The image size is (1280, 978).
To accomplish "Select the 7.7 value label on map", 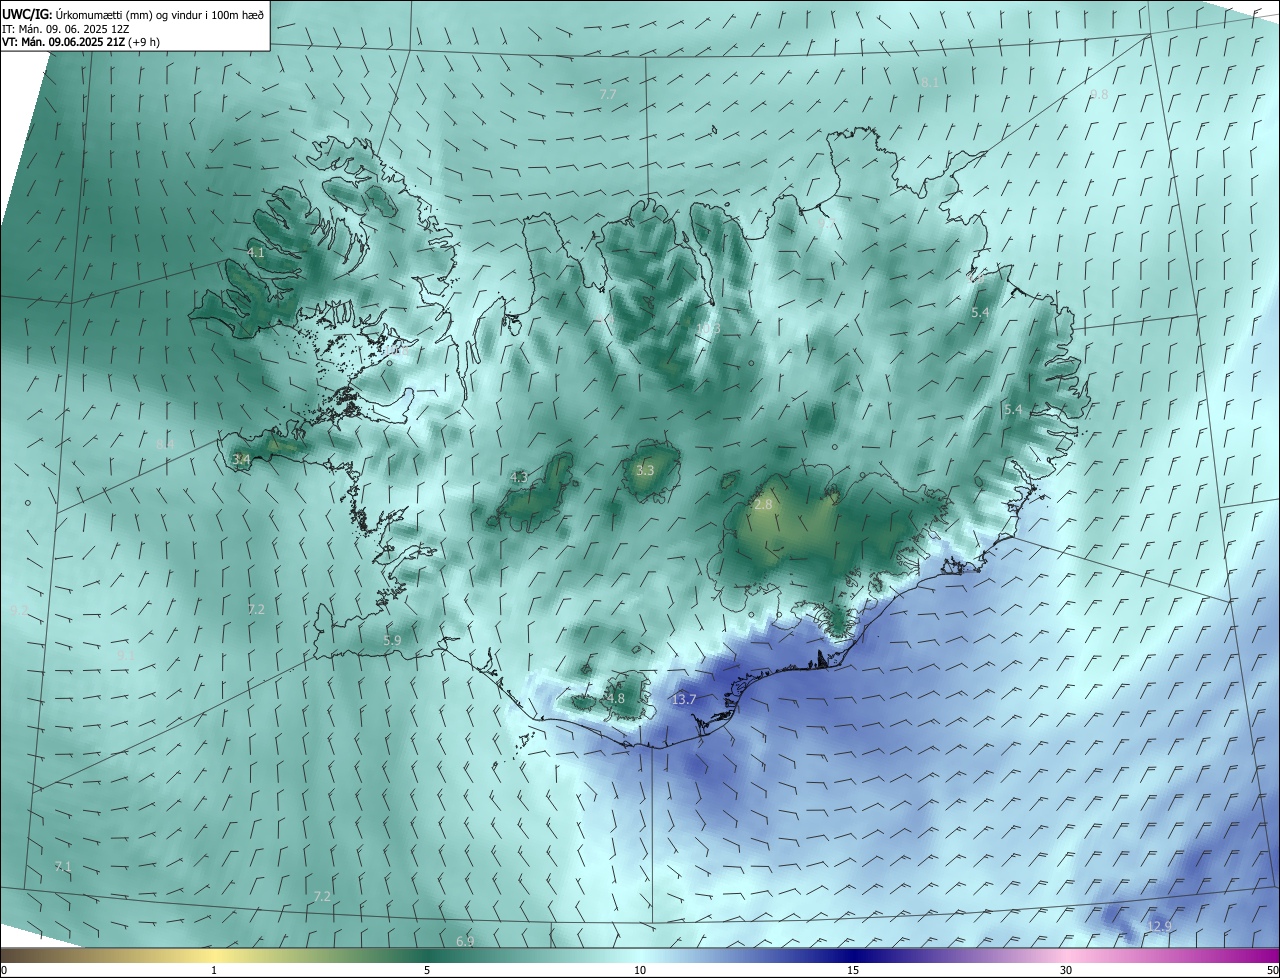I will 607,94.
